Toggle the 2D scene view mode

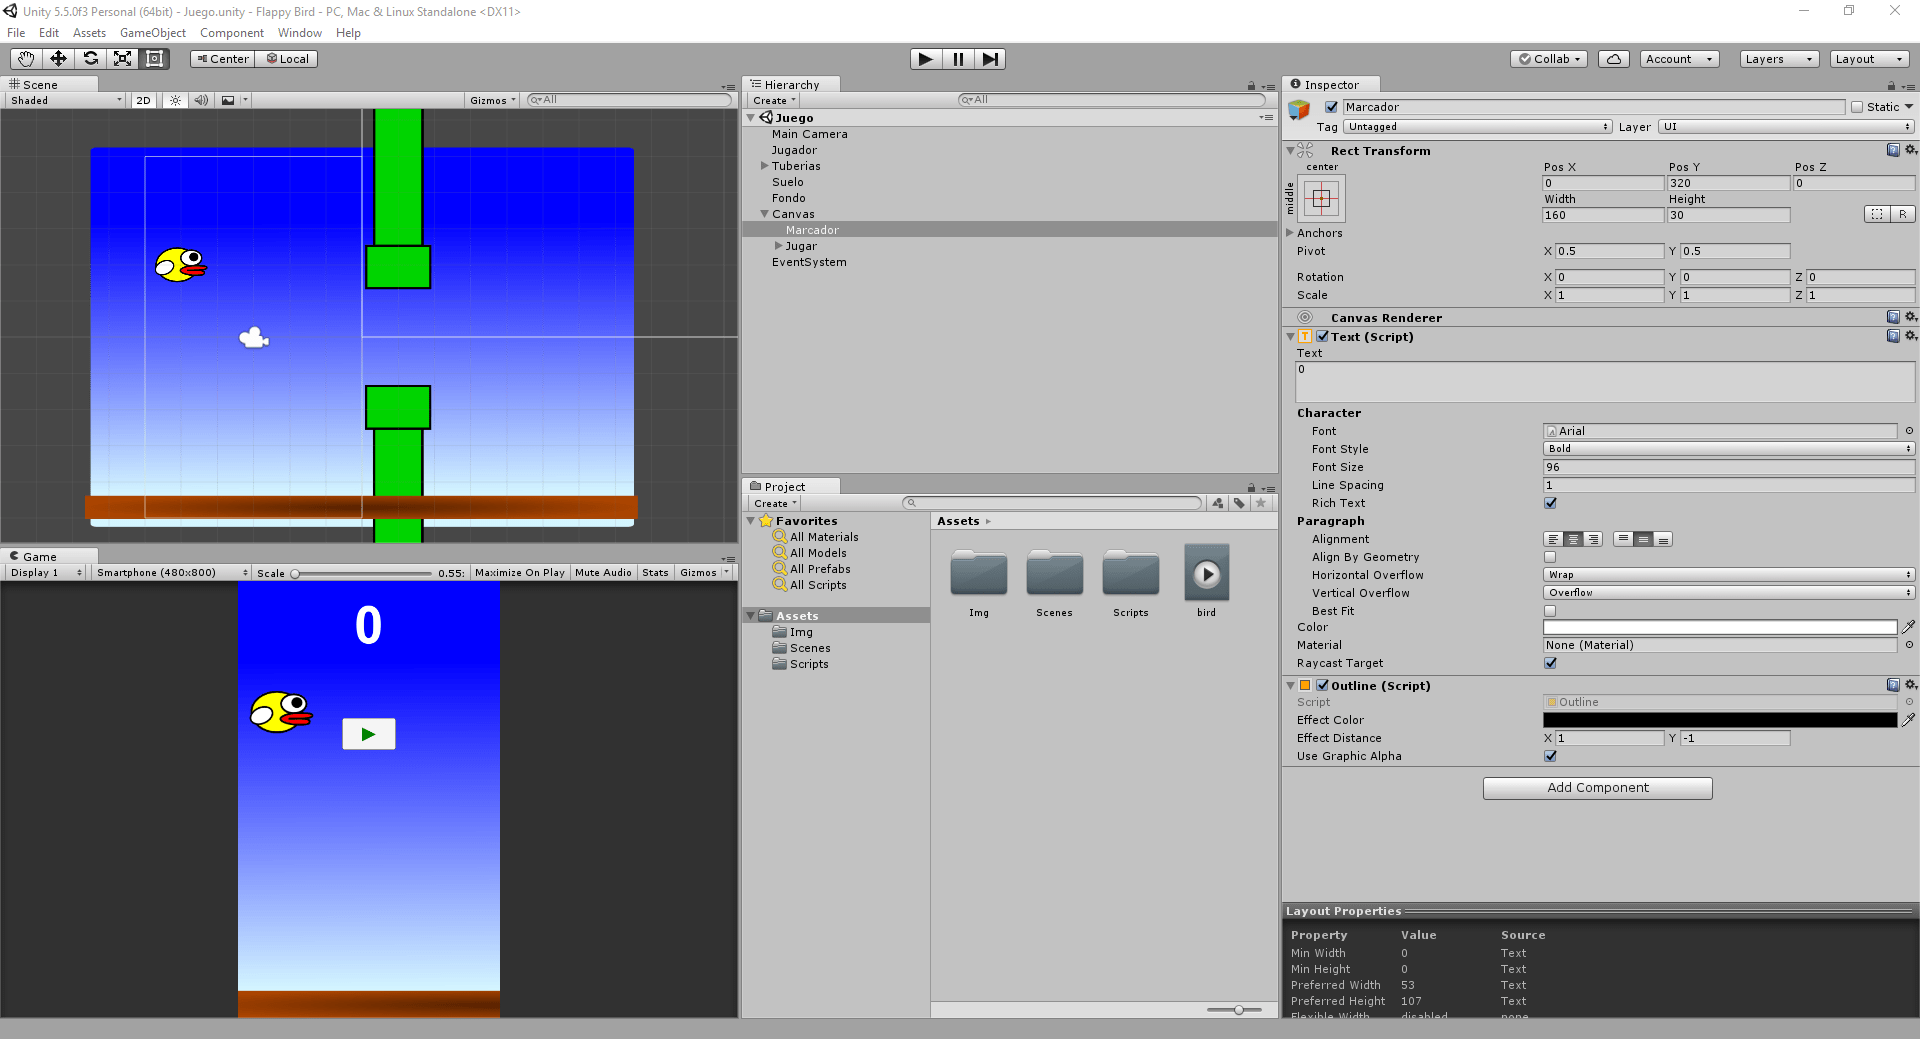pos(143,100)
